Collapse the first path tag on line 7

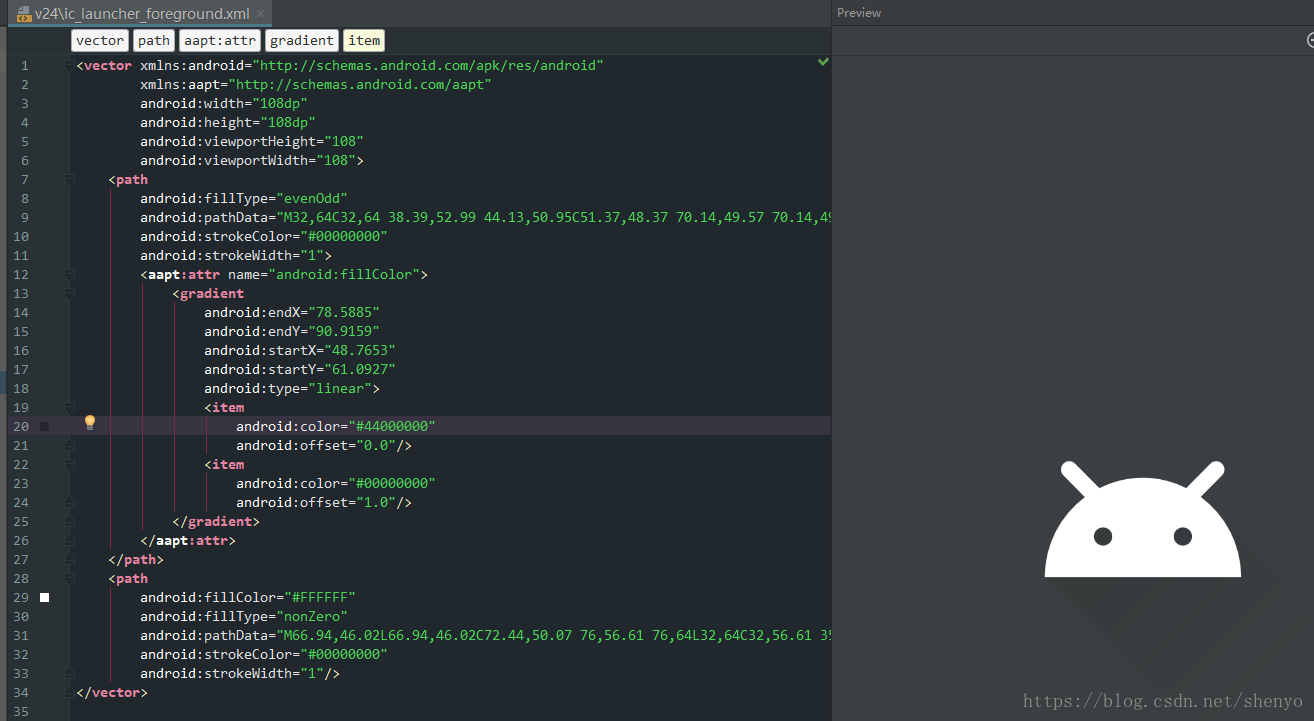click(69, 179)
